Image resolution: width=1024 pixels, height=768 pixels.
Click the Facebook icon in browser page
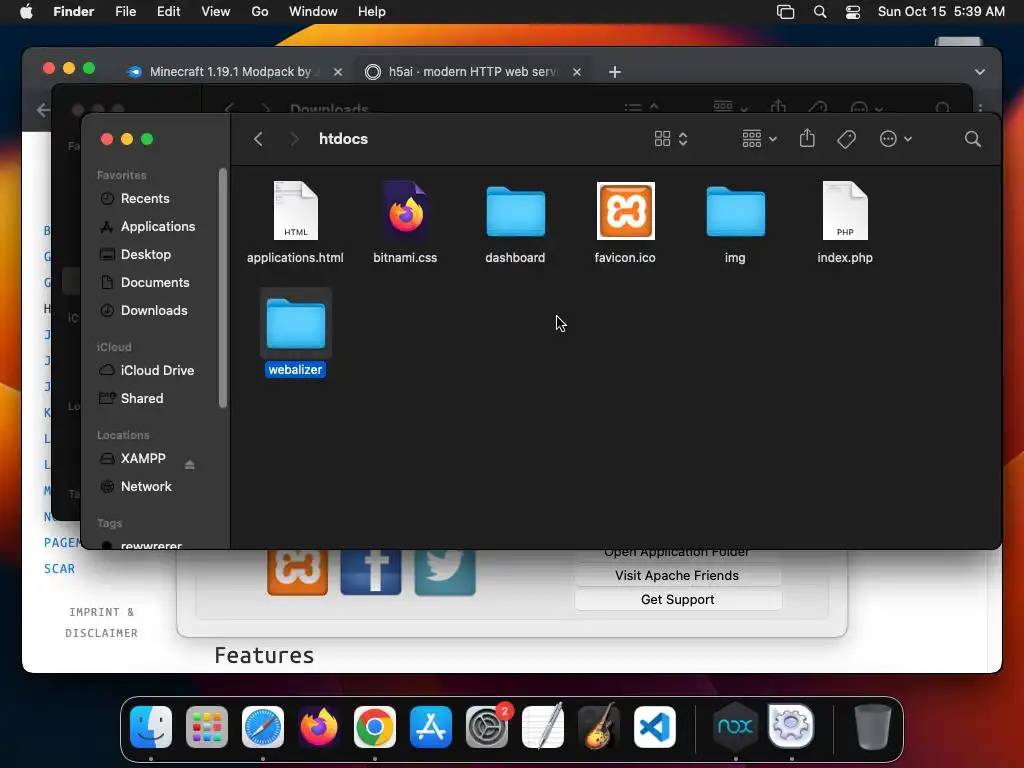pos(371,572)
